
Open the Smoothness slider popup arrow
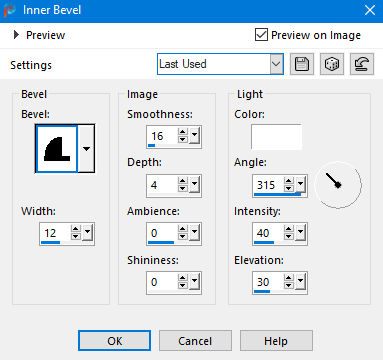point(194,136)
